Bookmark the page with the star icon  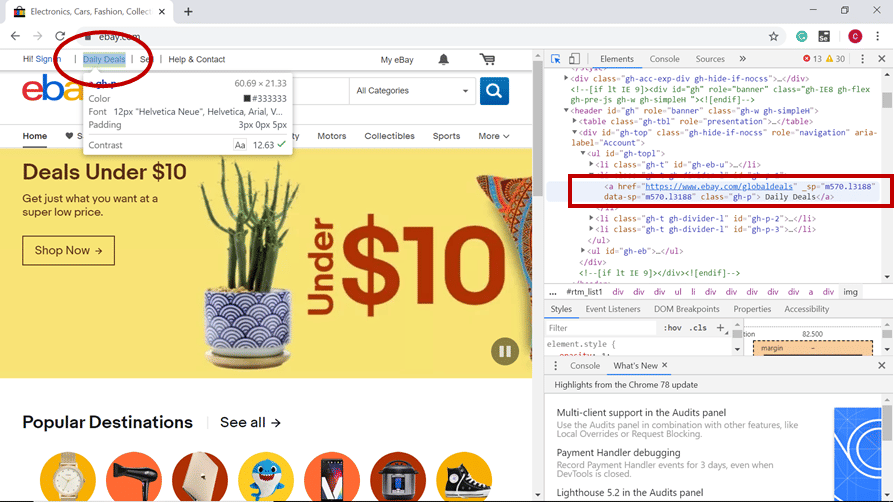tap(774, 36)
